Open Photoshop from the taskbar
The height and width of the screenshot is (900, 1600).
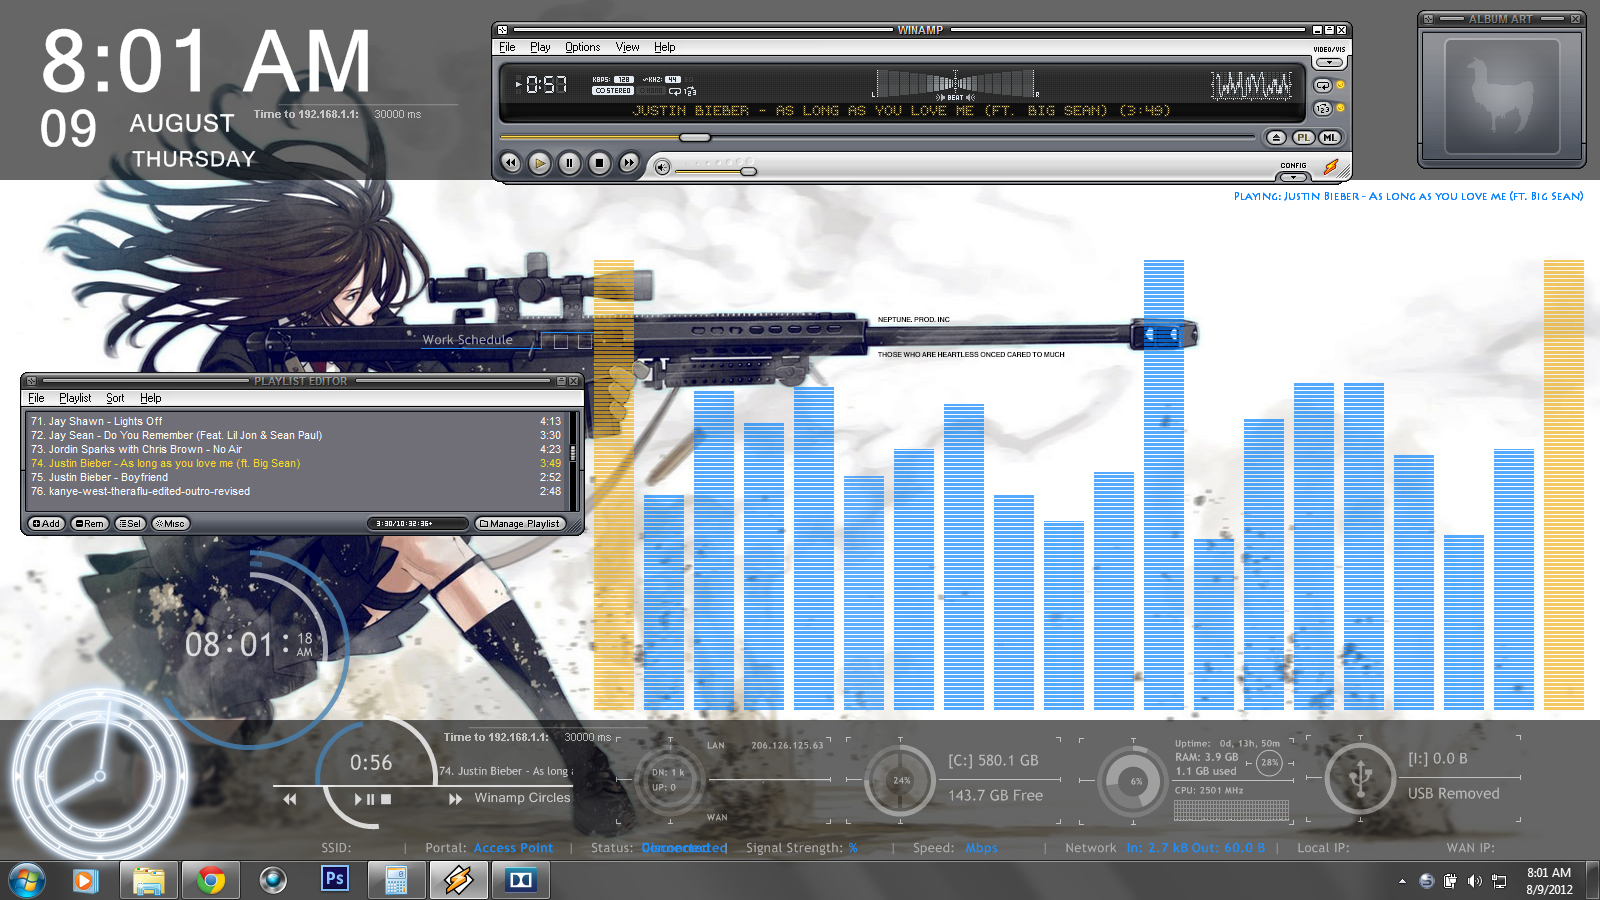point(335,880)
